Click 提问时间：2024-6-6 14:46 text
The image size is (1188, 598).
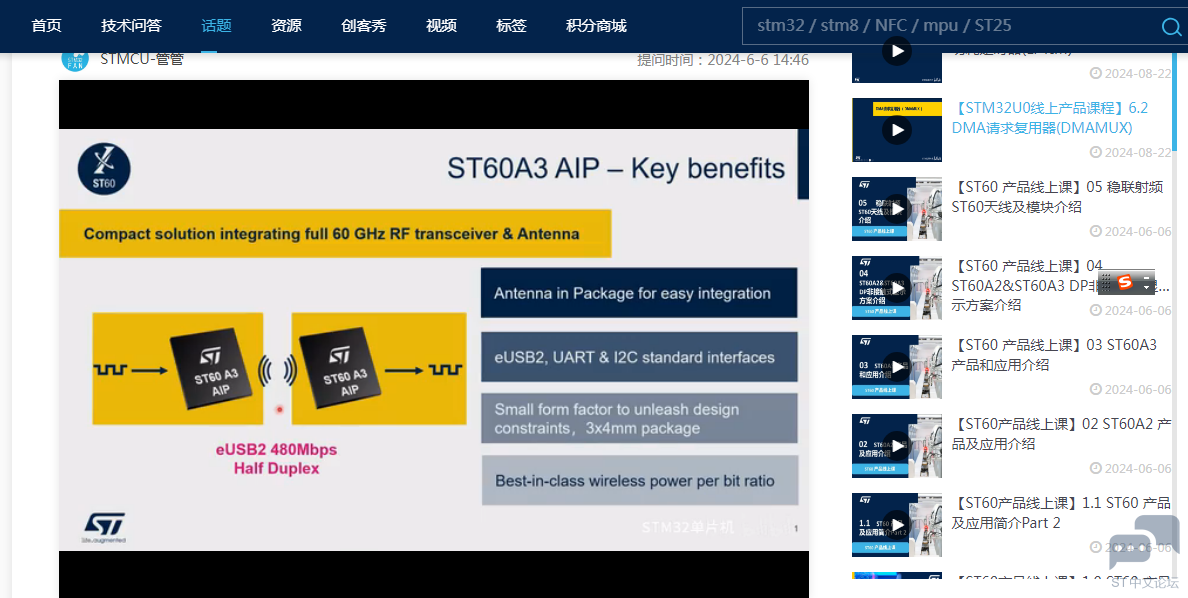coord(723,60)
